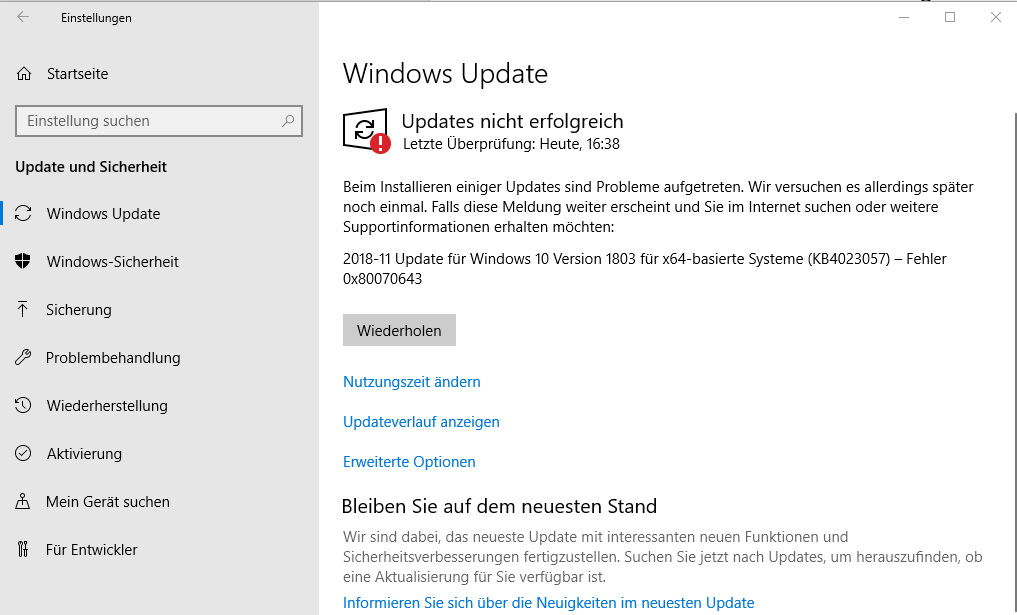Click the Letzte Überprüfung: Heute, 16:38 text
Image resolution: width=1017 pixels, height=615 pixels.
pyautogui.click(x=511, y=144)
